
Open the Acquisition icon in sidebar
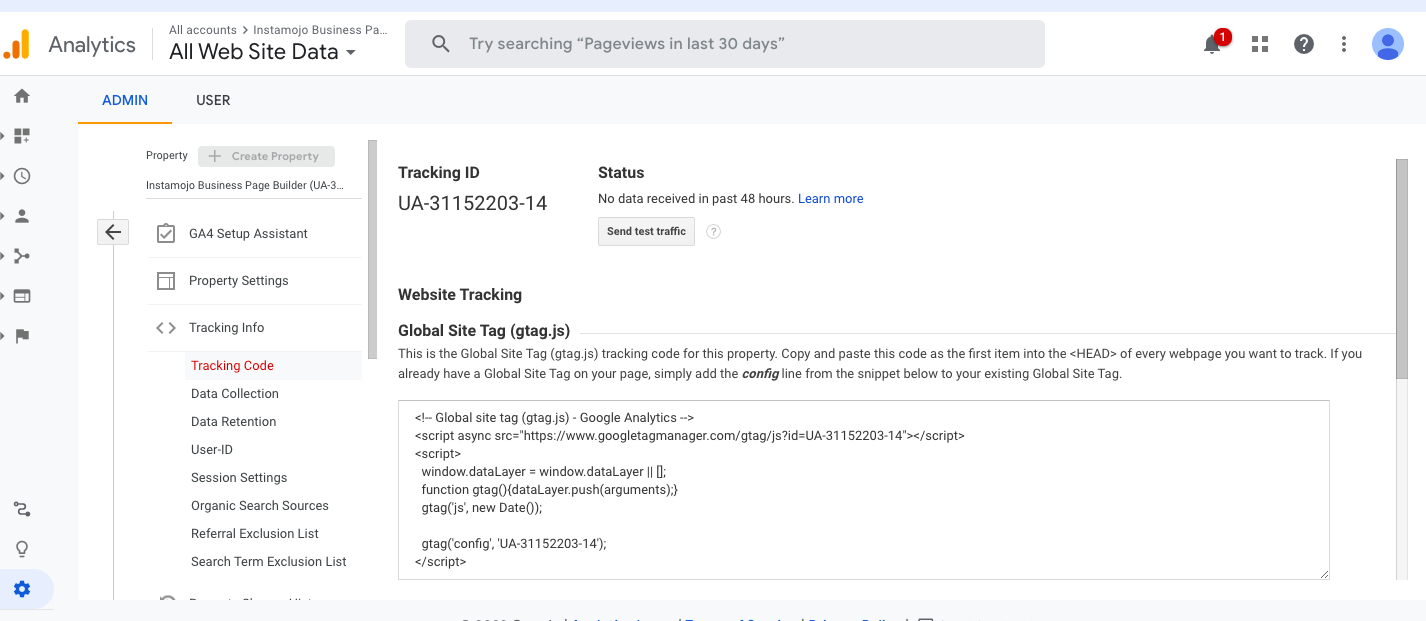coord(22,256)
